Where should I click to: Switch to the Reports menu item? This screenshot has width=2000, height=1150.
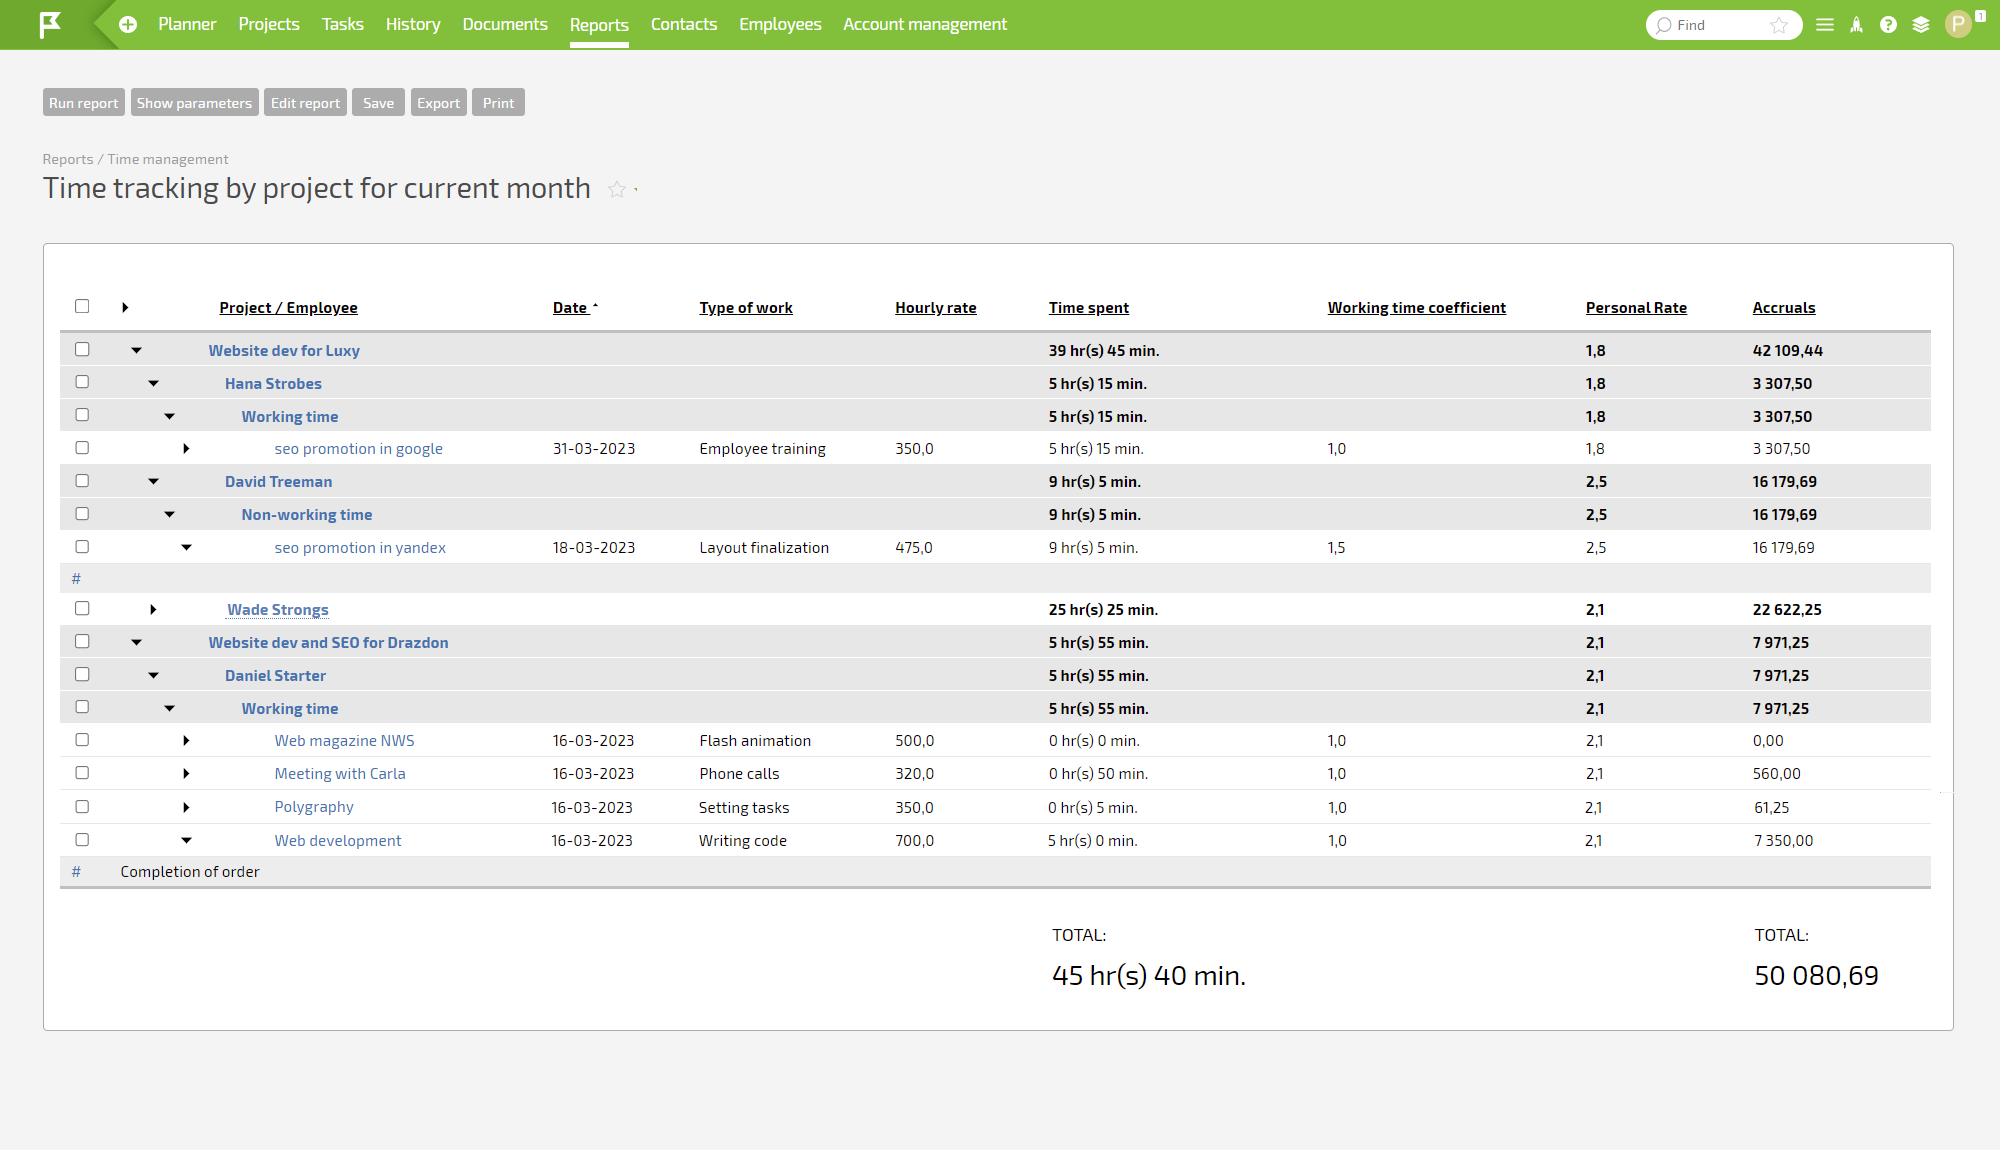point(599,24)
